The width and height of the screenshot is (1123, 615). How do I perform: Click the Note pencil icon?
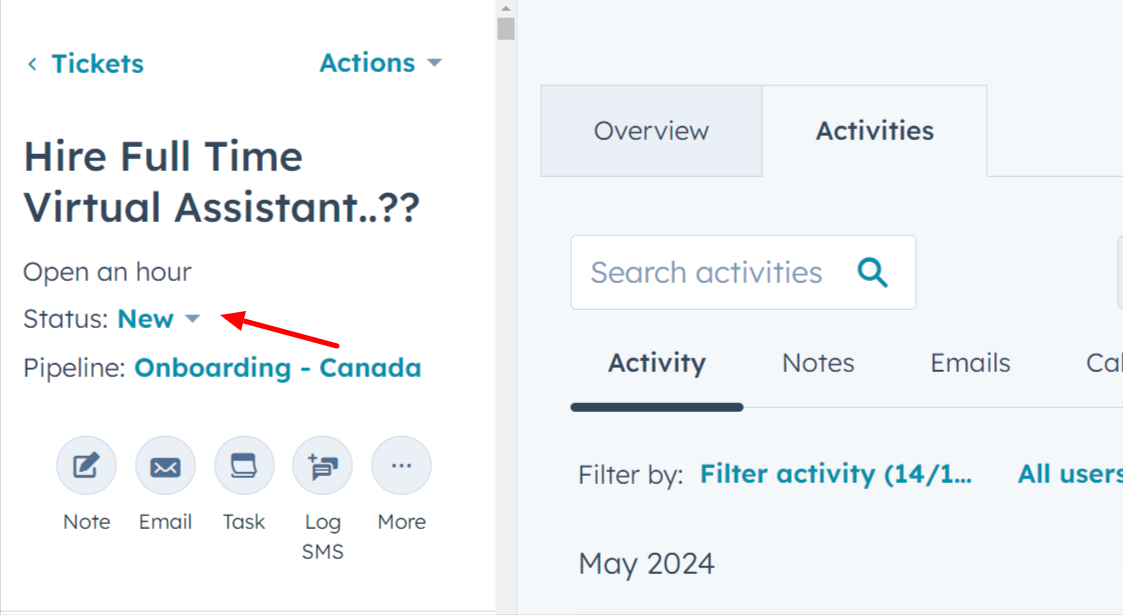(x=86, y=466)
